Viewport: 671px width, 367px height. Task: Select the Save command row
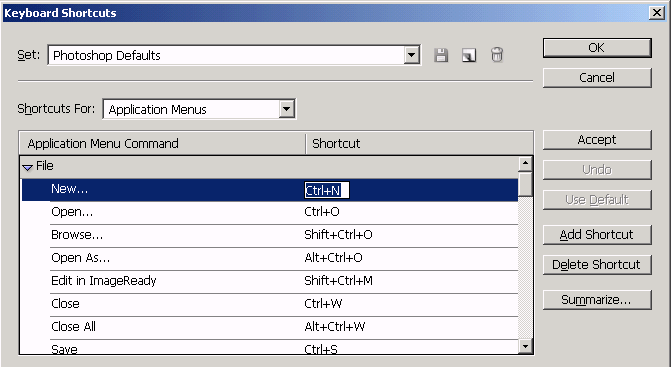point(270,347)
